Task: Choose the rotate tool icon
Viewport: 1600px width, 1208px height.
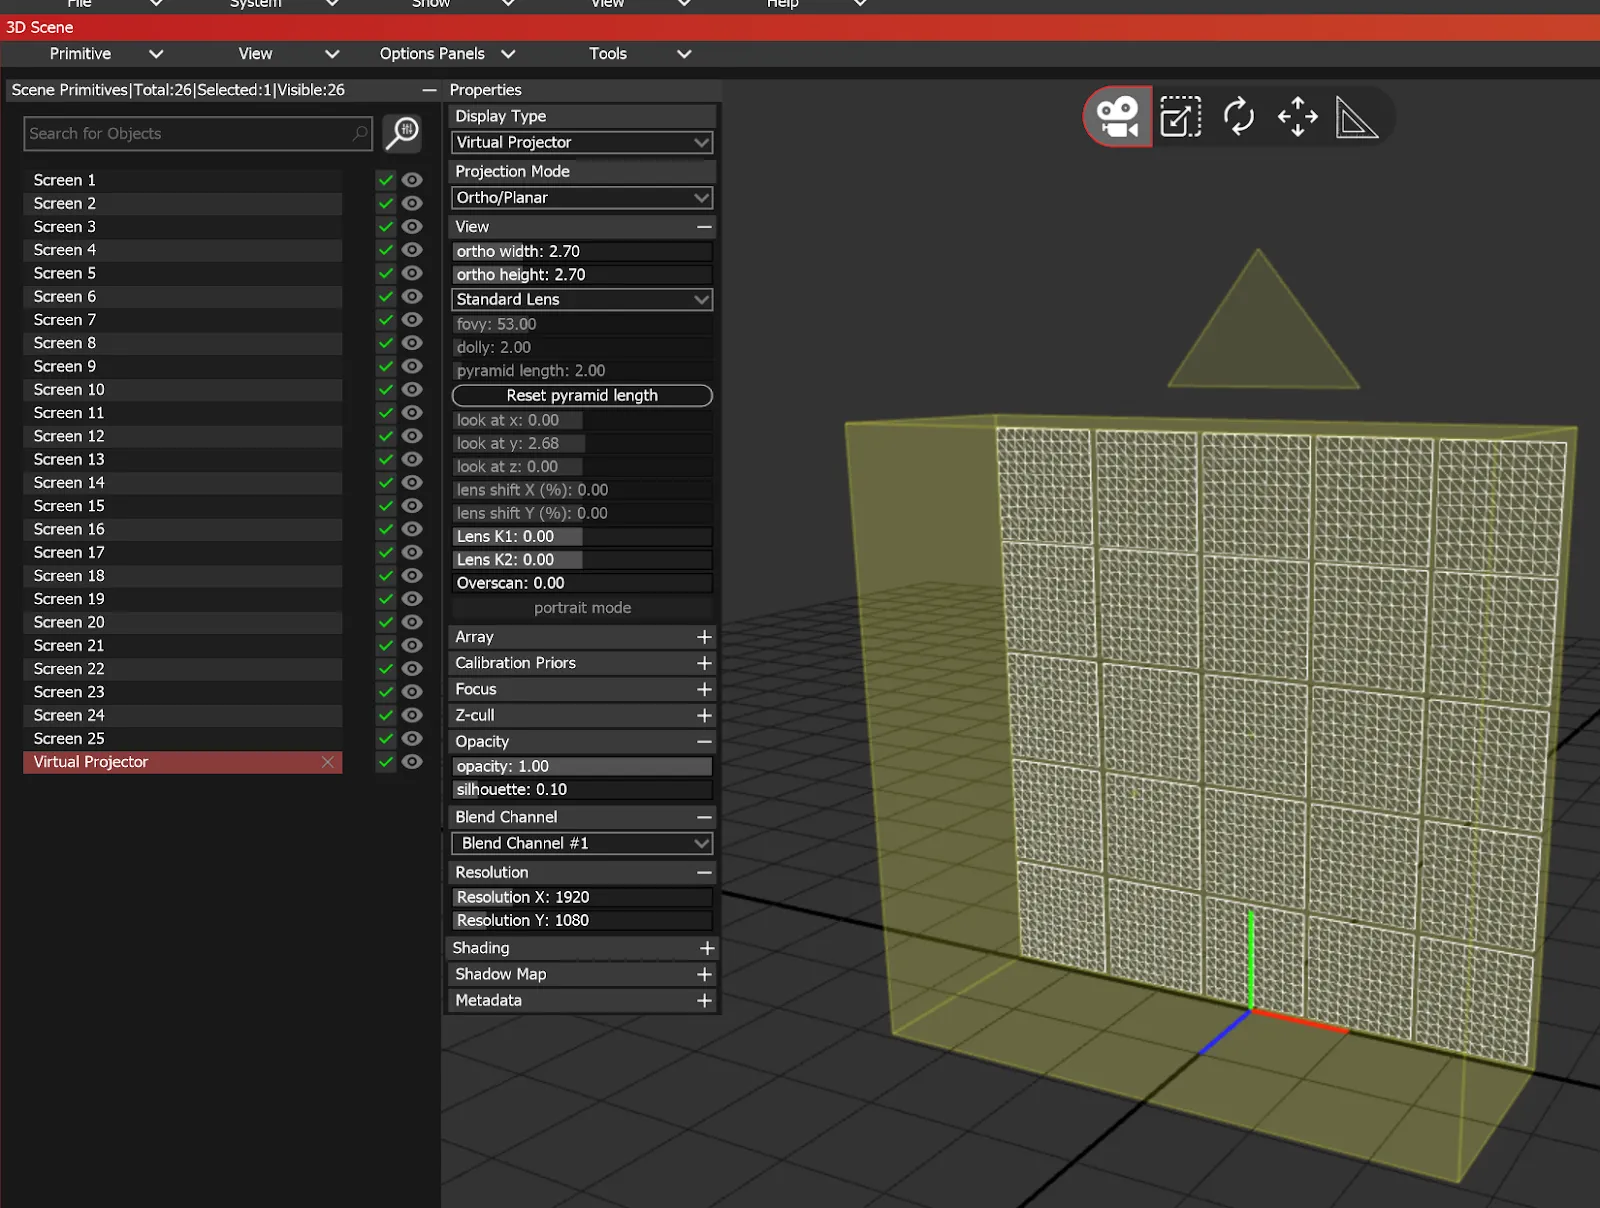Action: [1239, 117]
